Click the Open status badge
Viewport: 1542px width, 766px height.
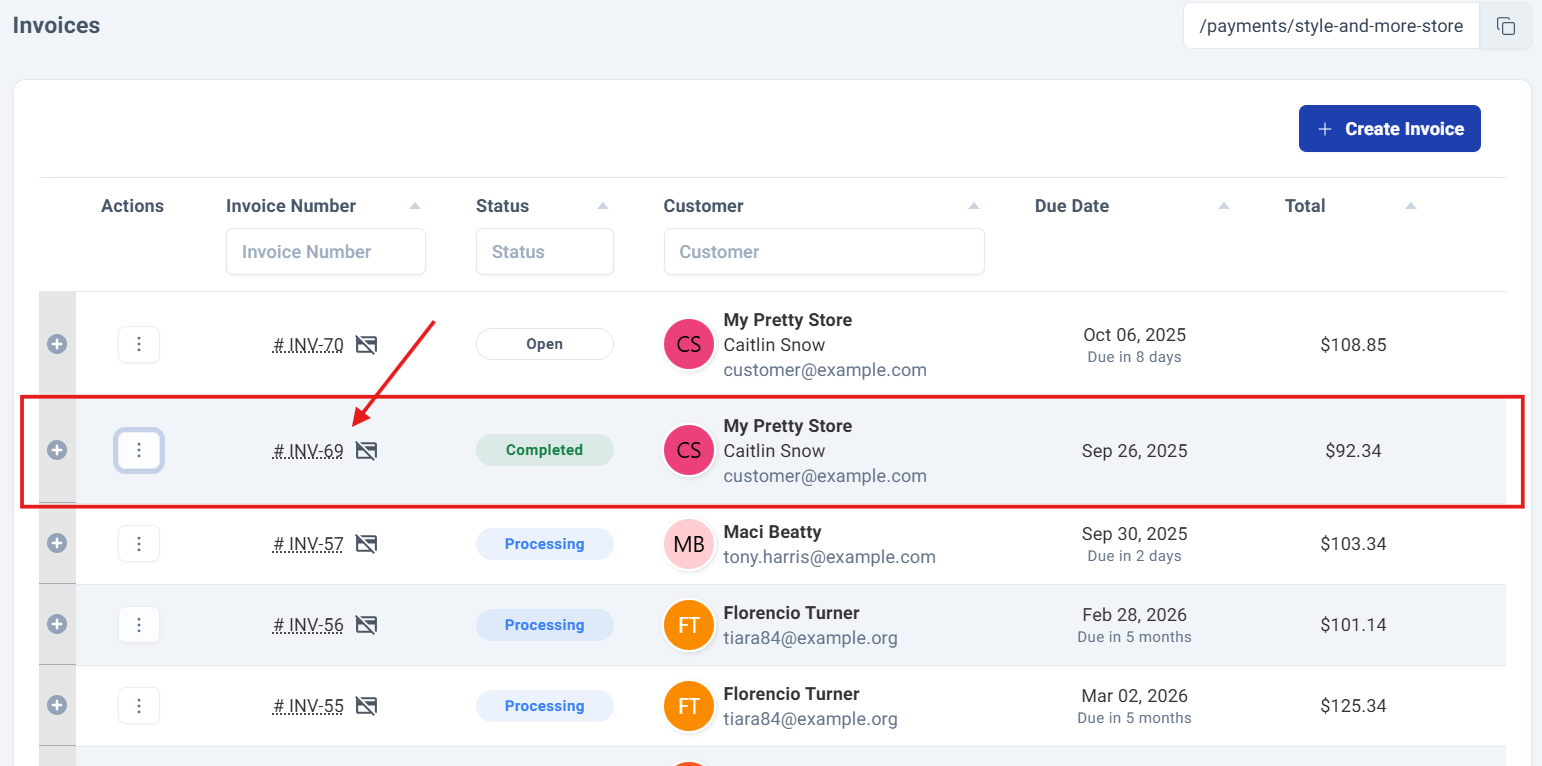click(545, 344)
